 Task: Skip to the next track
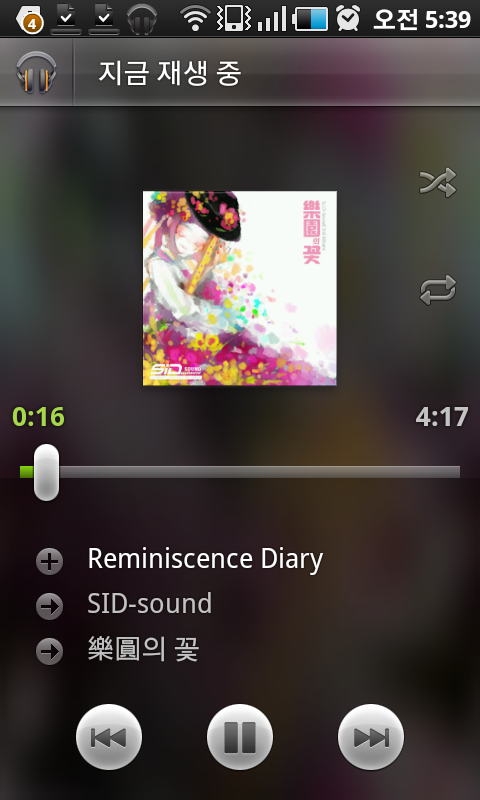tap(371, 737)
